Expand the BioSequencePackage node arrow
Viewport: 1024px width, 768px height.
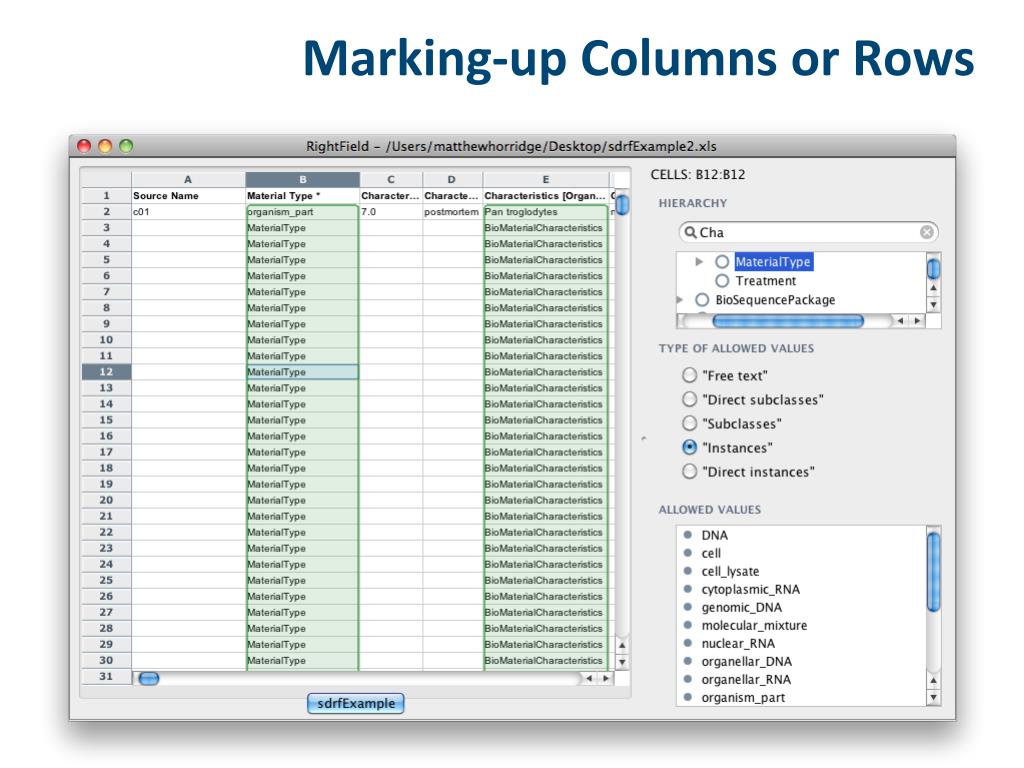[680, 300]
